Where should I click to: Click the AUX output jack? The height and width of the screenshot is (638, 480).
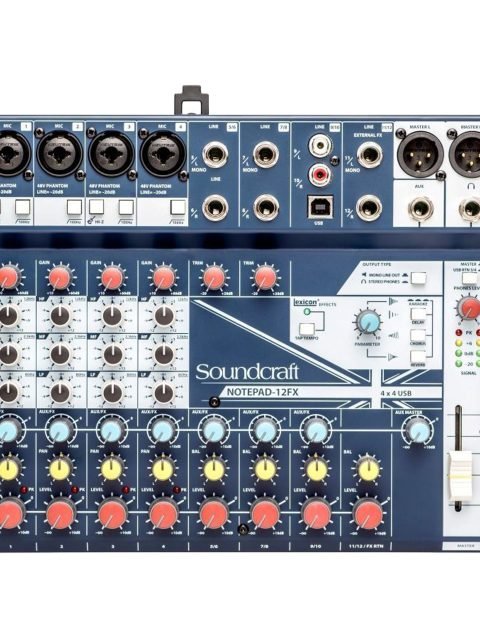click(x=420, y=209)
